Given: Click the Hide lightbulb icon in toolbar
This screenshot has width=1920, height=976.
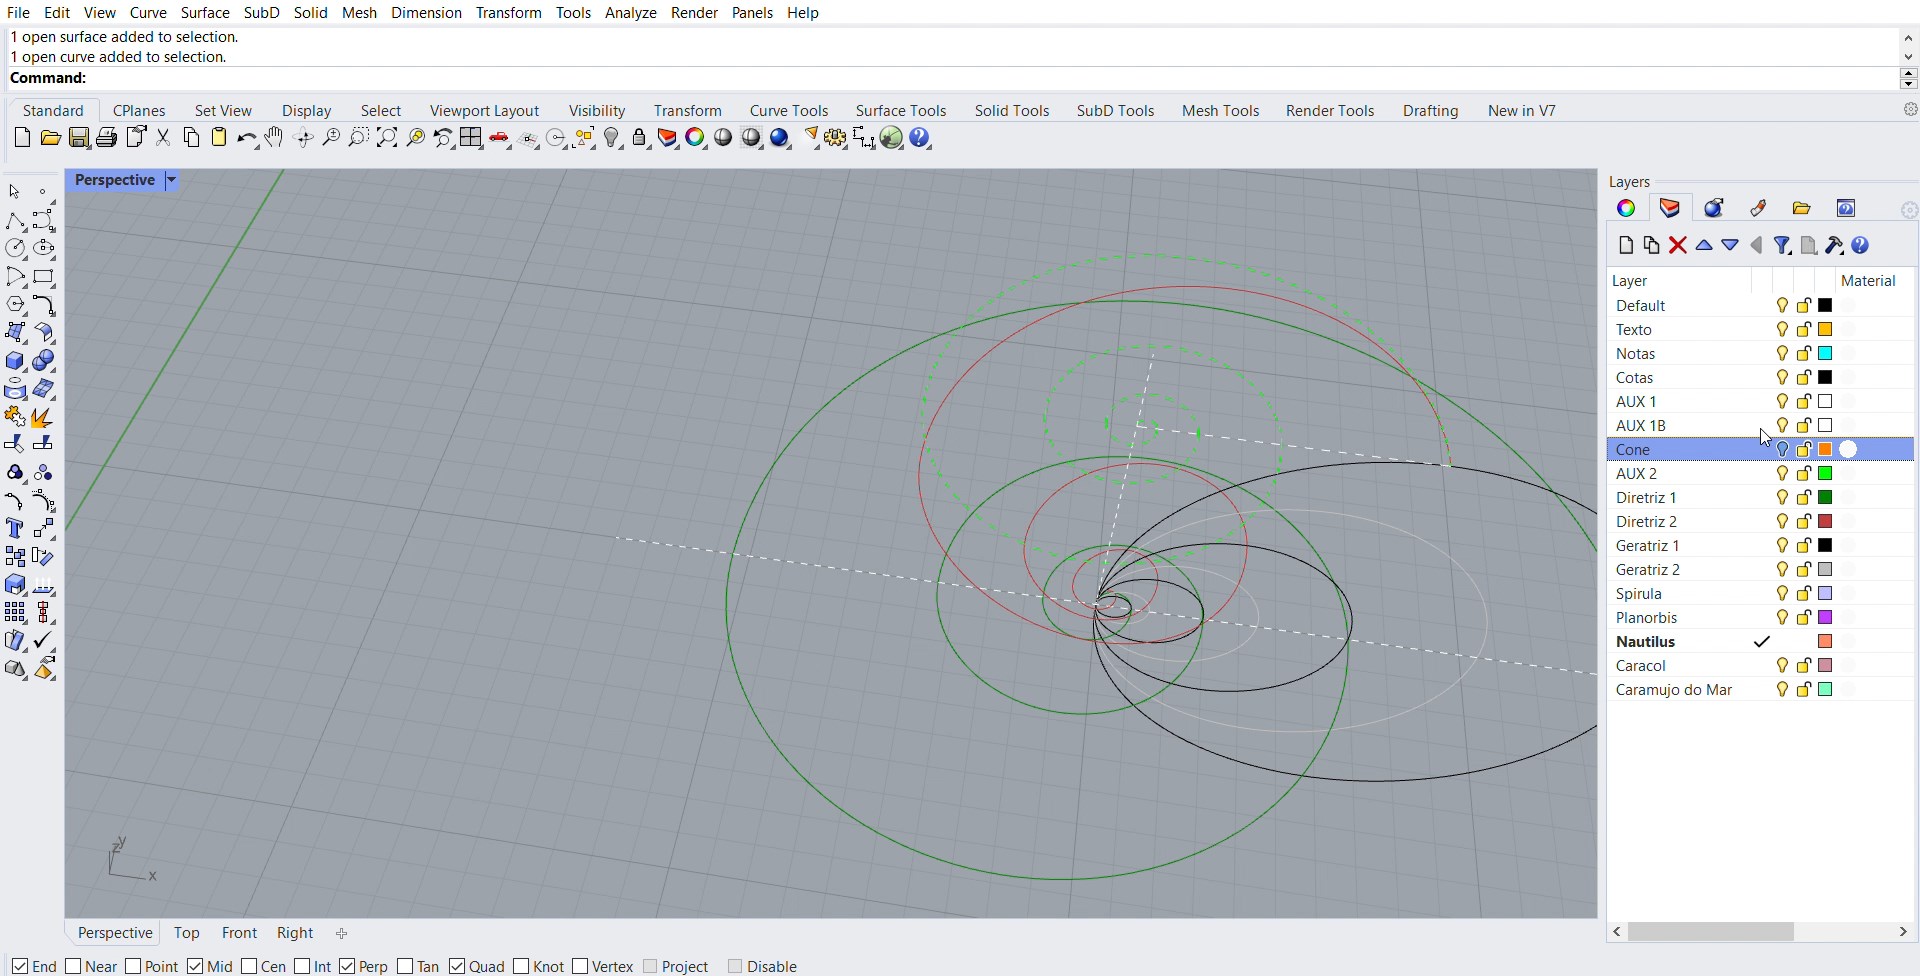Looking at the screenshot, I should click(613, 138).
